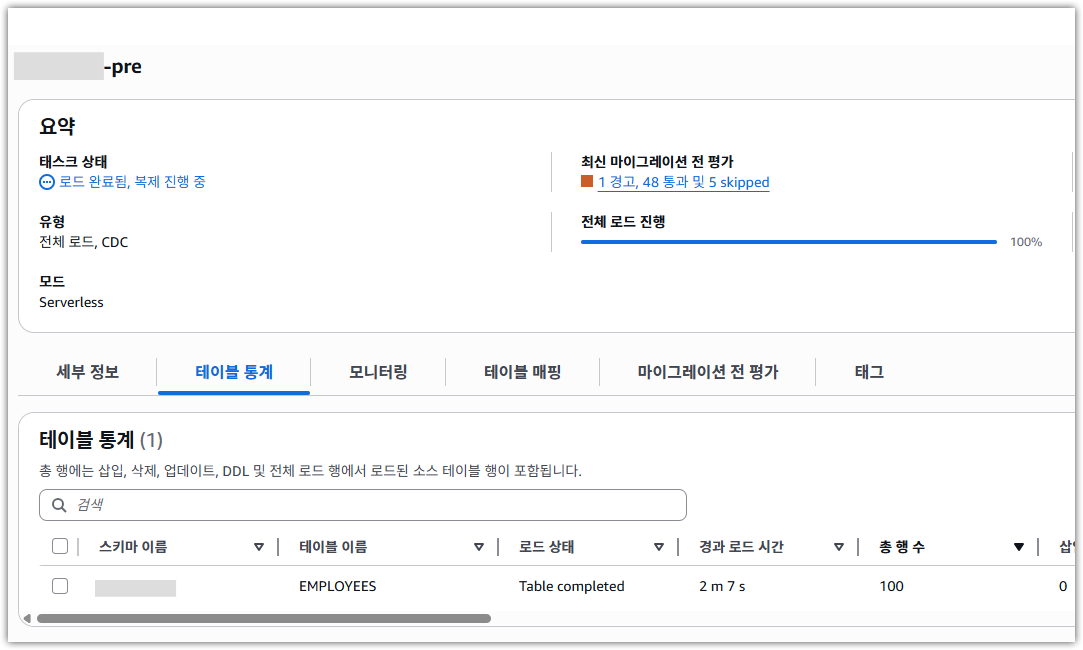Sort by 경과 로드 시간 using its arrow
The height and width of the screenshot is (650, 1083).
point(839,547)
